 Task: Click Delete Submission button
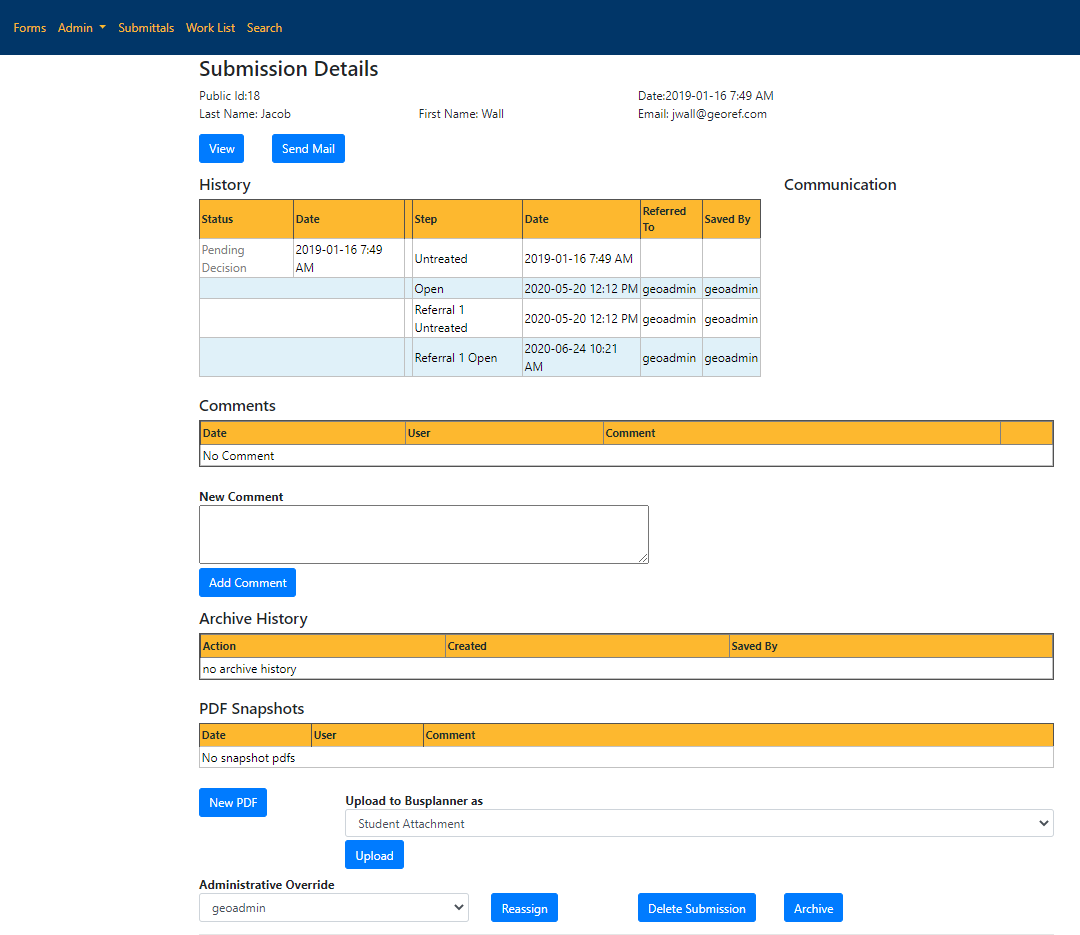tap(696, 909)
